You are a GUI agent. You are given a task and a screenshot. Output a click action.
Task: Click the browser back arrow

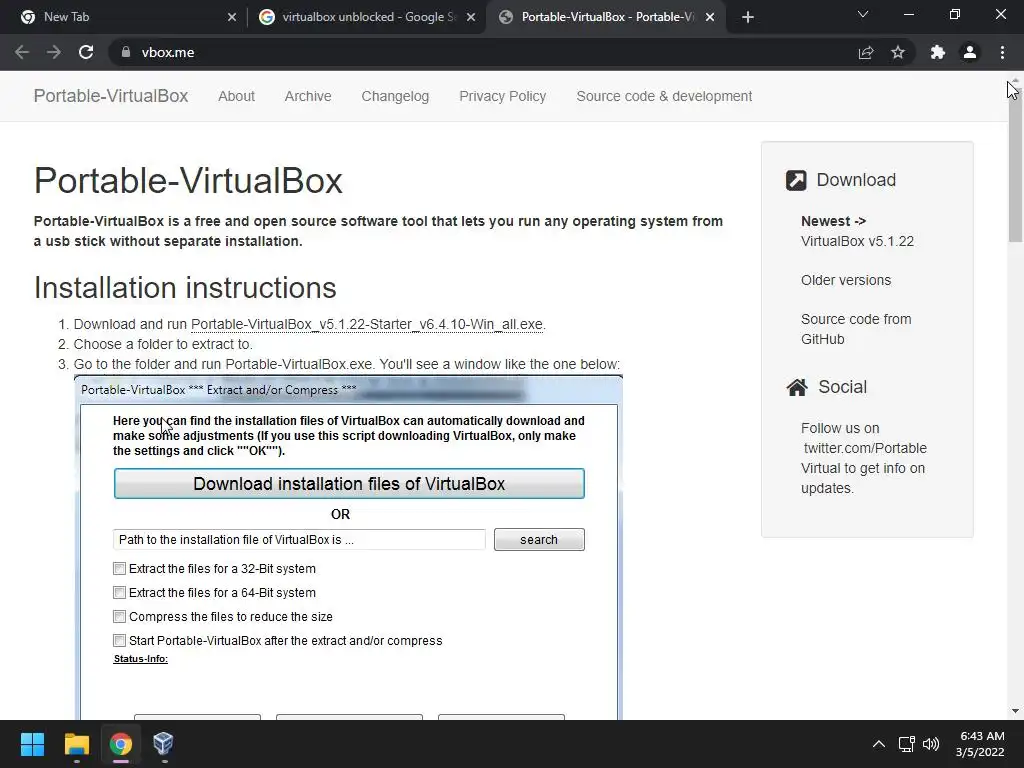(x=22, y=52)
